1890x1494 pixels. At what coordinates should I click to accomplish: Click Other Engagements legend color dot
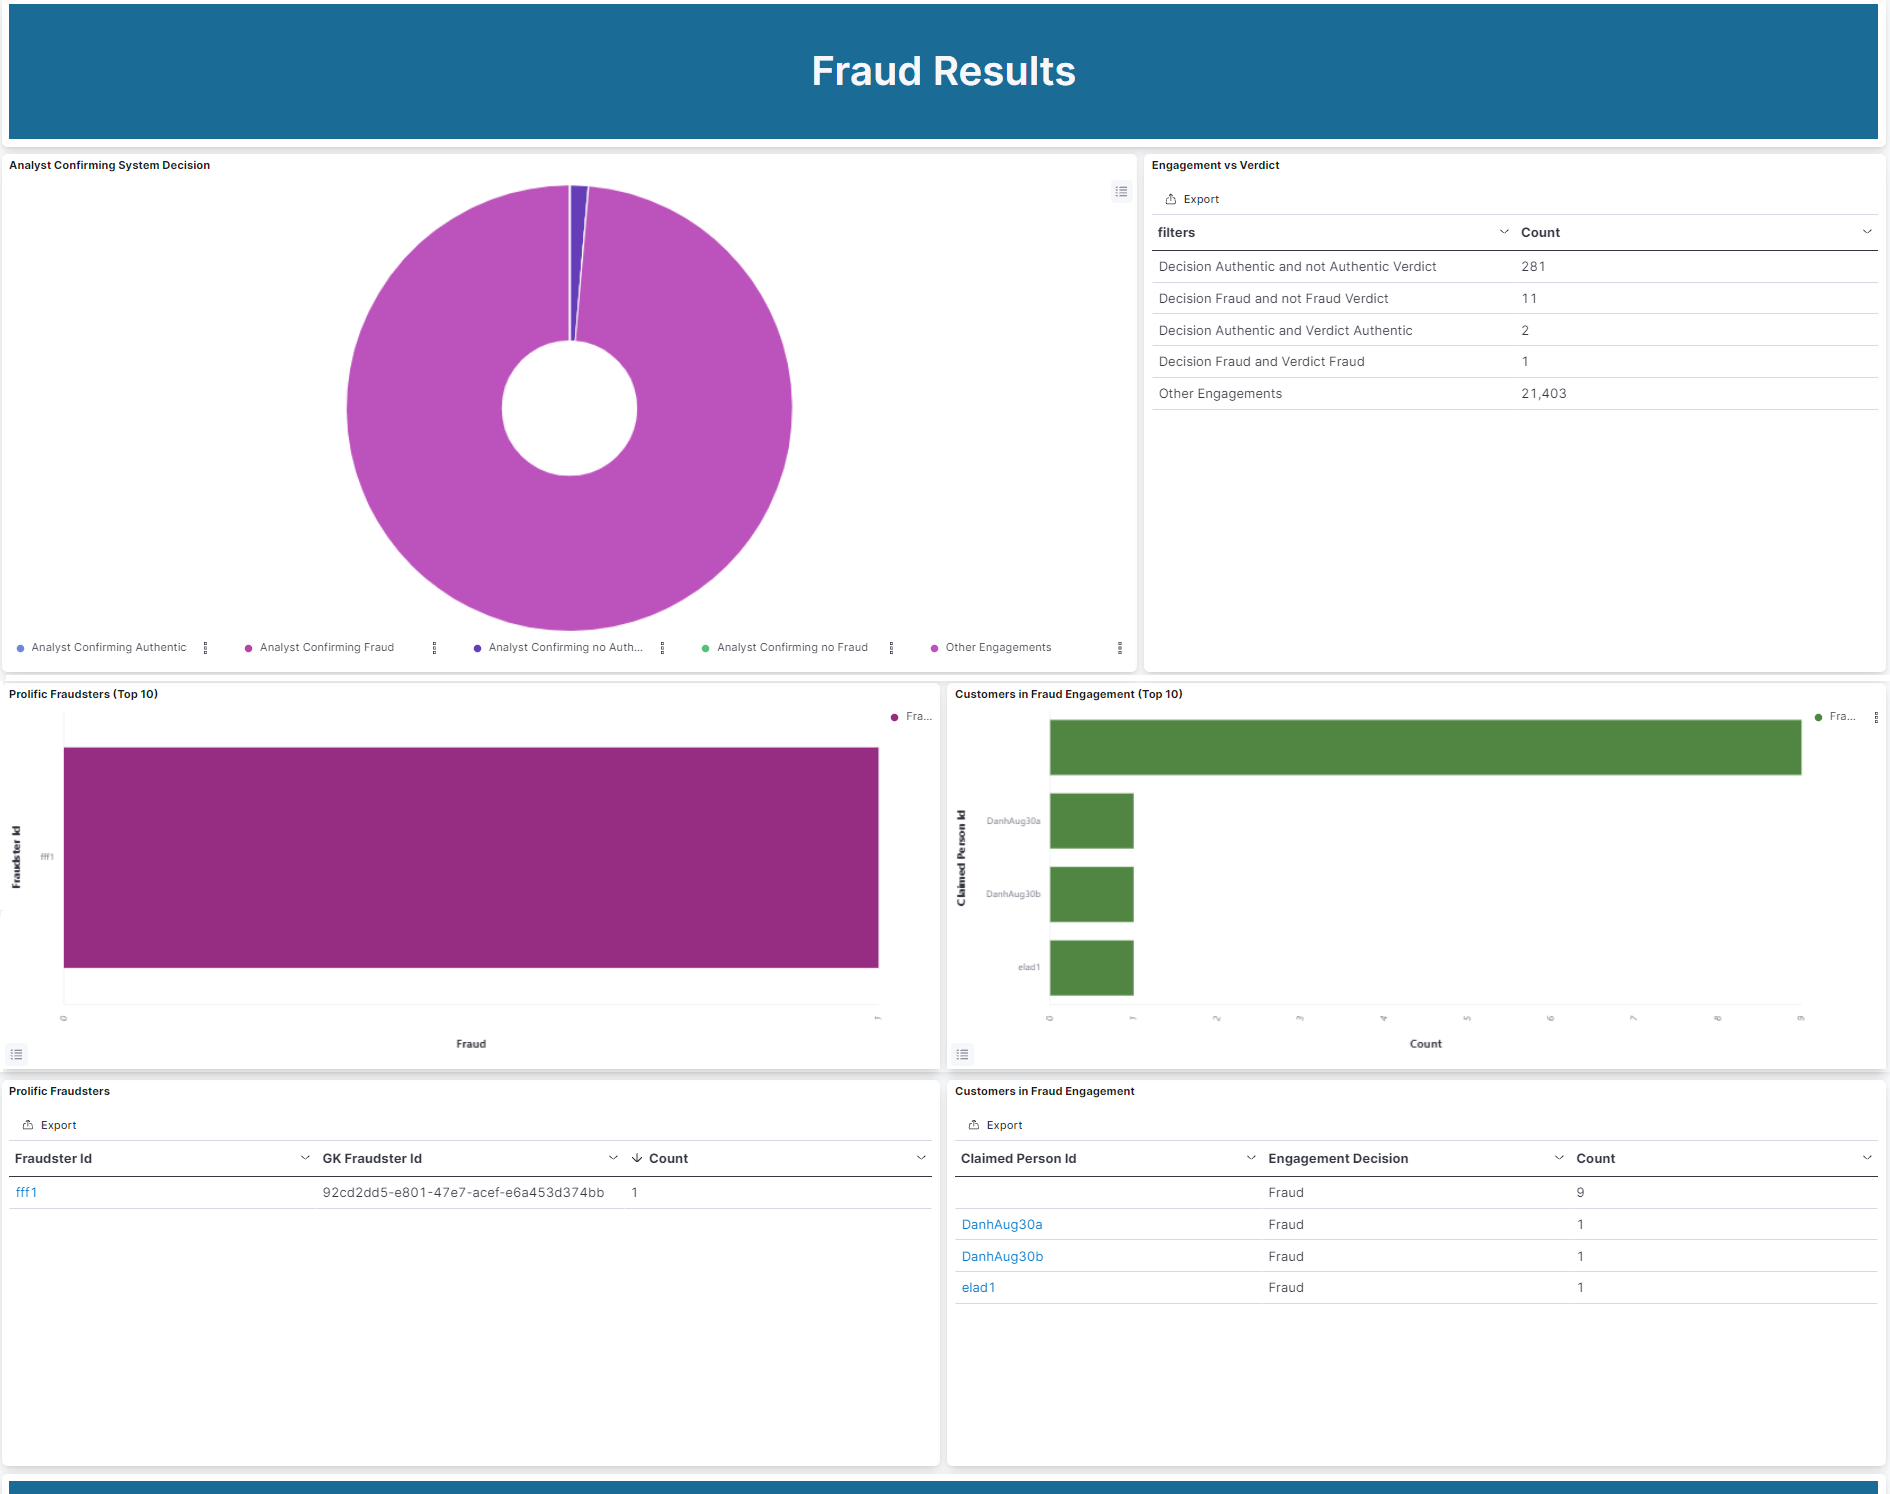point(935,648)
